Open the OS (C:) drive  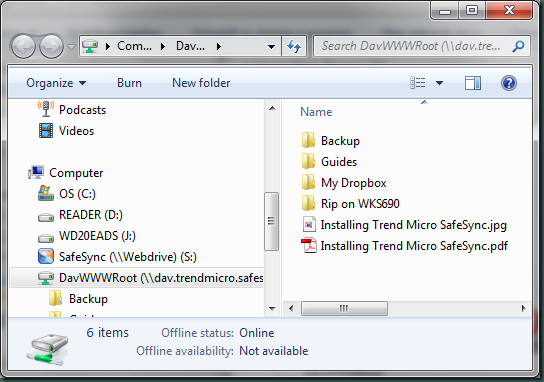77,194
